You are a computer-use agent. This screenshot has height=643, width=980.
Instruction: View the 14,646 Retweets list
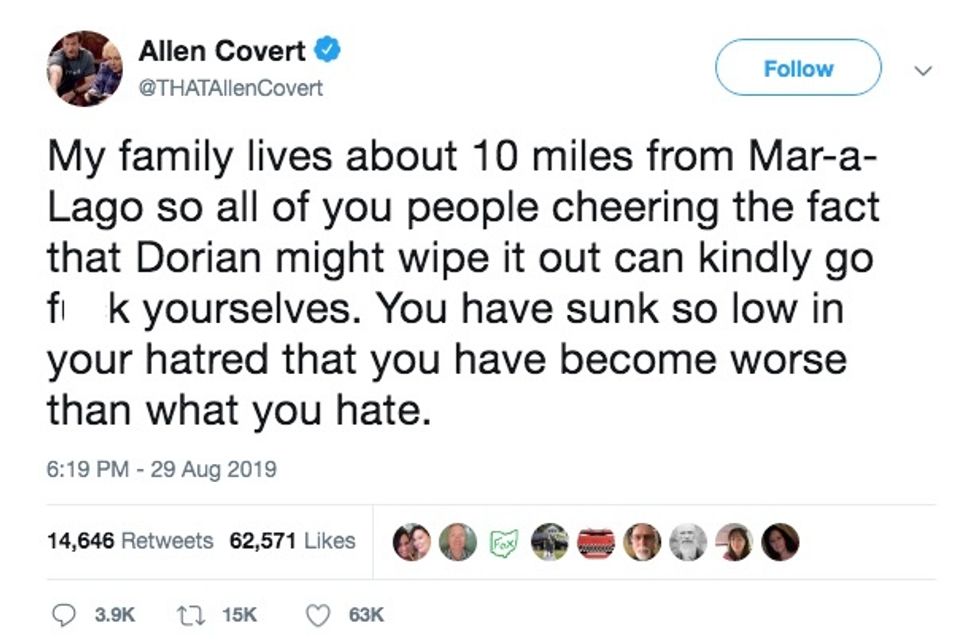[x=130, y=541]
